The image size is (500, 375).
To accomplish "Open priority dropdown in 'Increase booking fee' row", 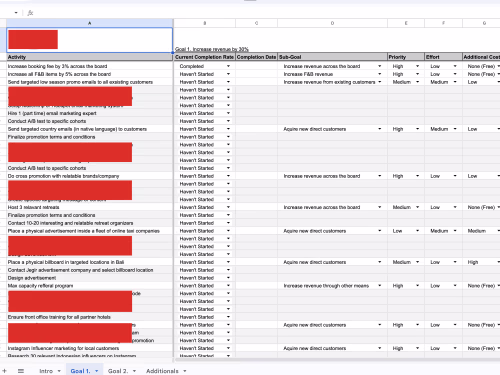I will [417, 66].
